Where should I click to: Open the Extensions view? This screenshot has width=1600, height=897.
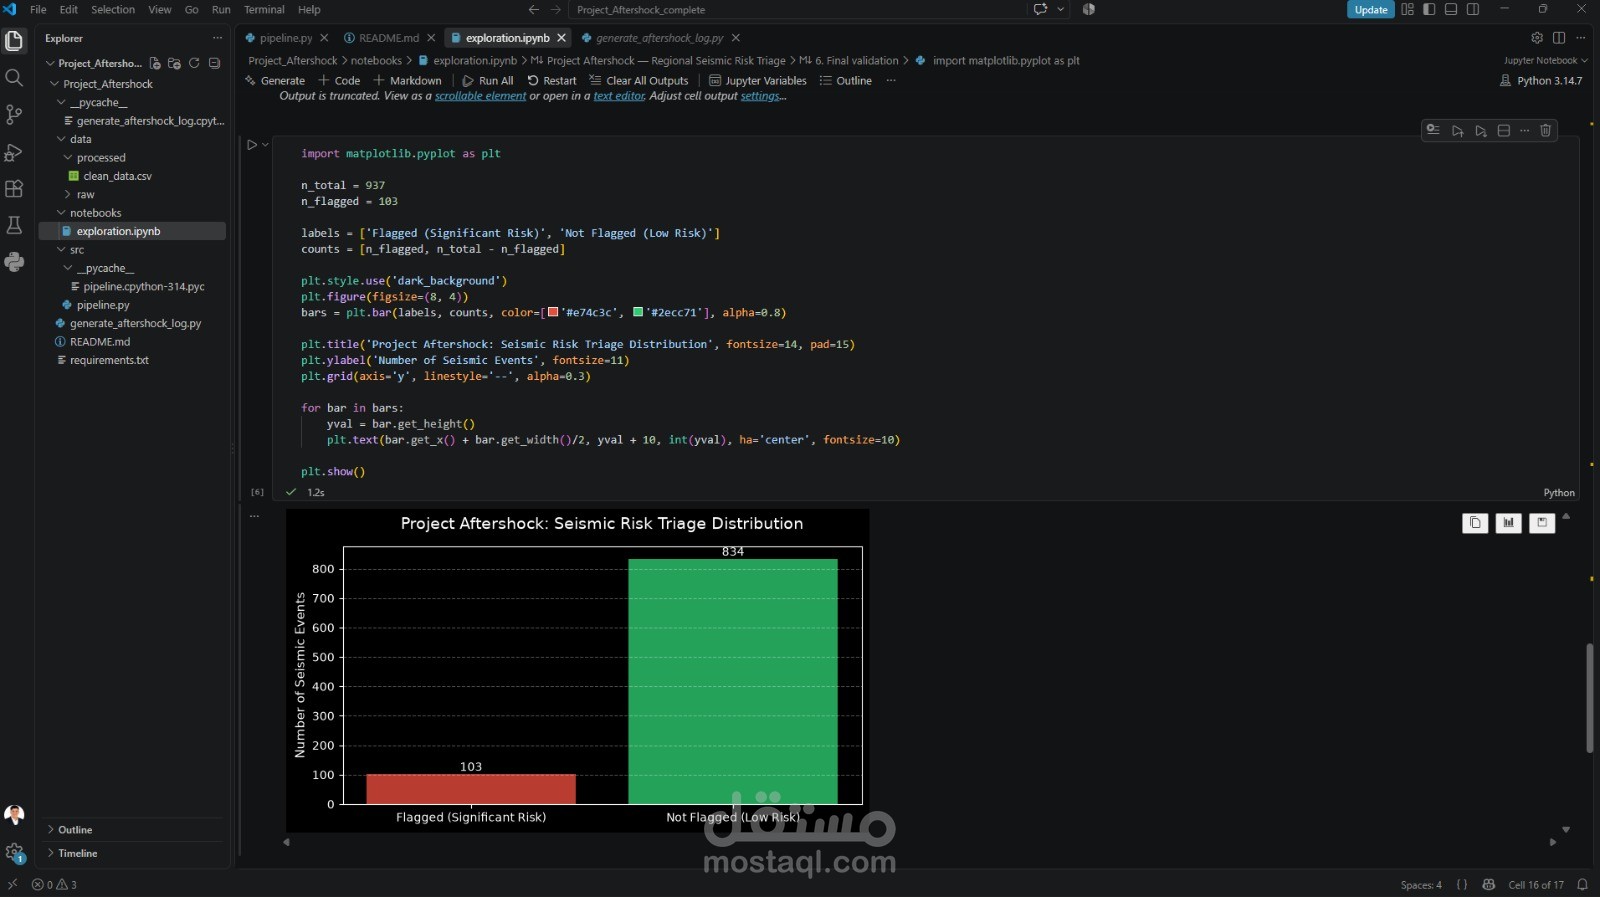14,189
